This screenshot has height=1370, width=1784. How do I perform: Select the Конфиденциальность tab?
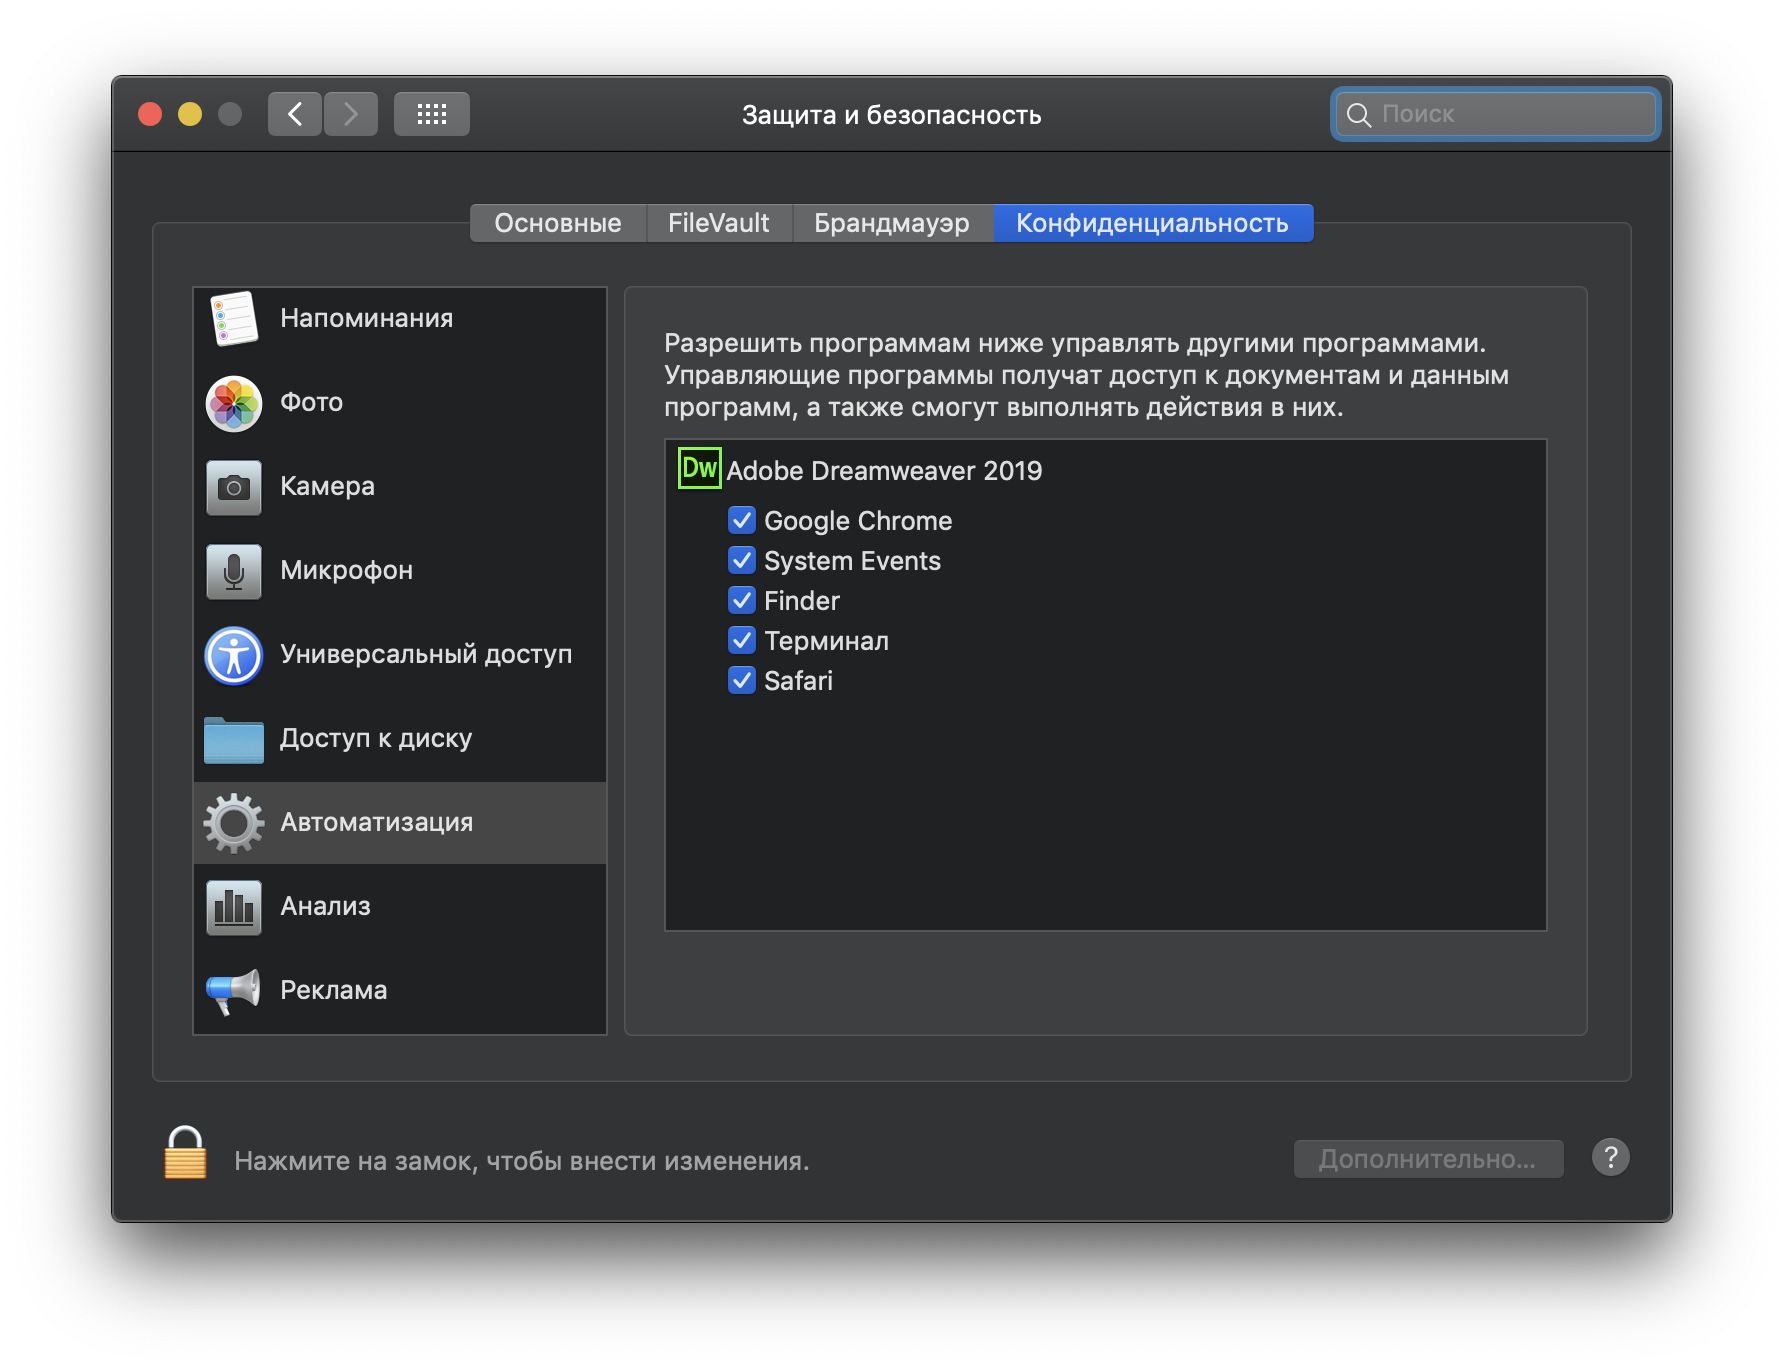[1153, 223]
